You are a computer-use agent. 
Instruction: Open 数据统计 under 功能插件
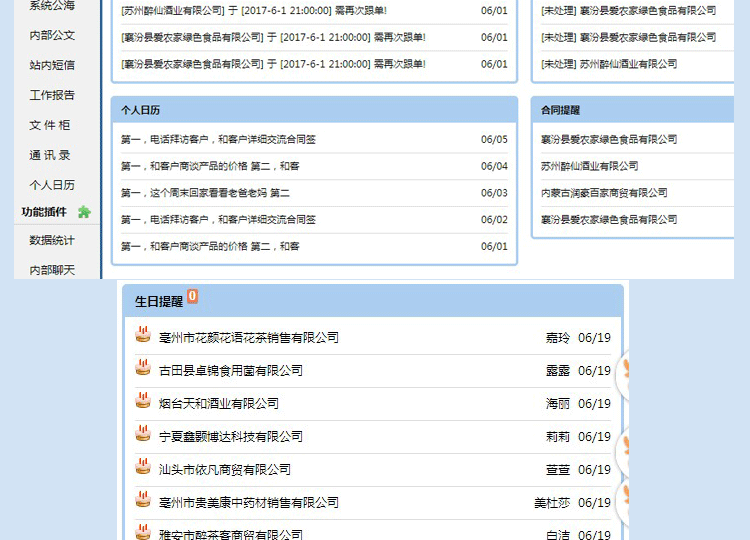(52, 240)
